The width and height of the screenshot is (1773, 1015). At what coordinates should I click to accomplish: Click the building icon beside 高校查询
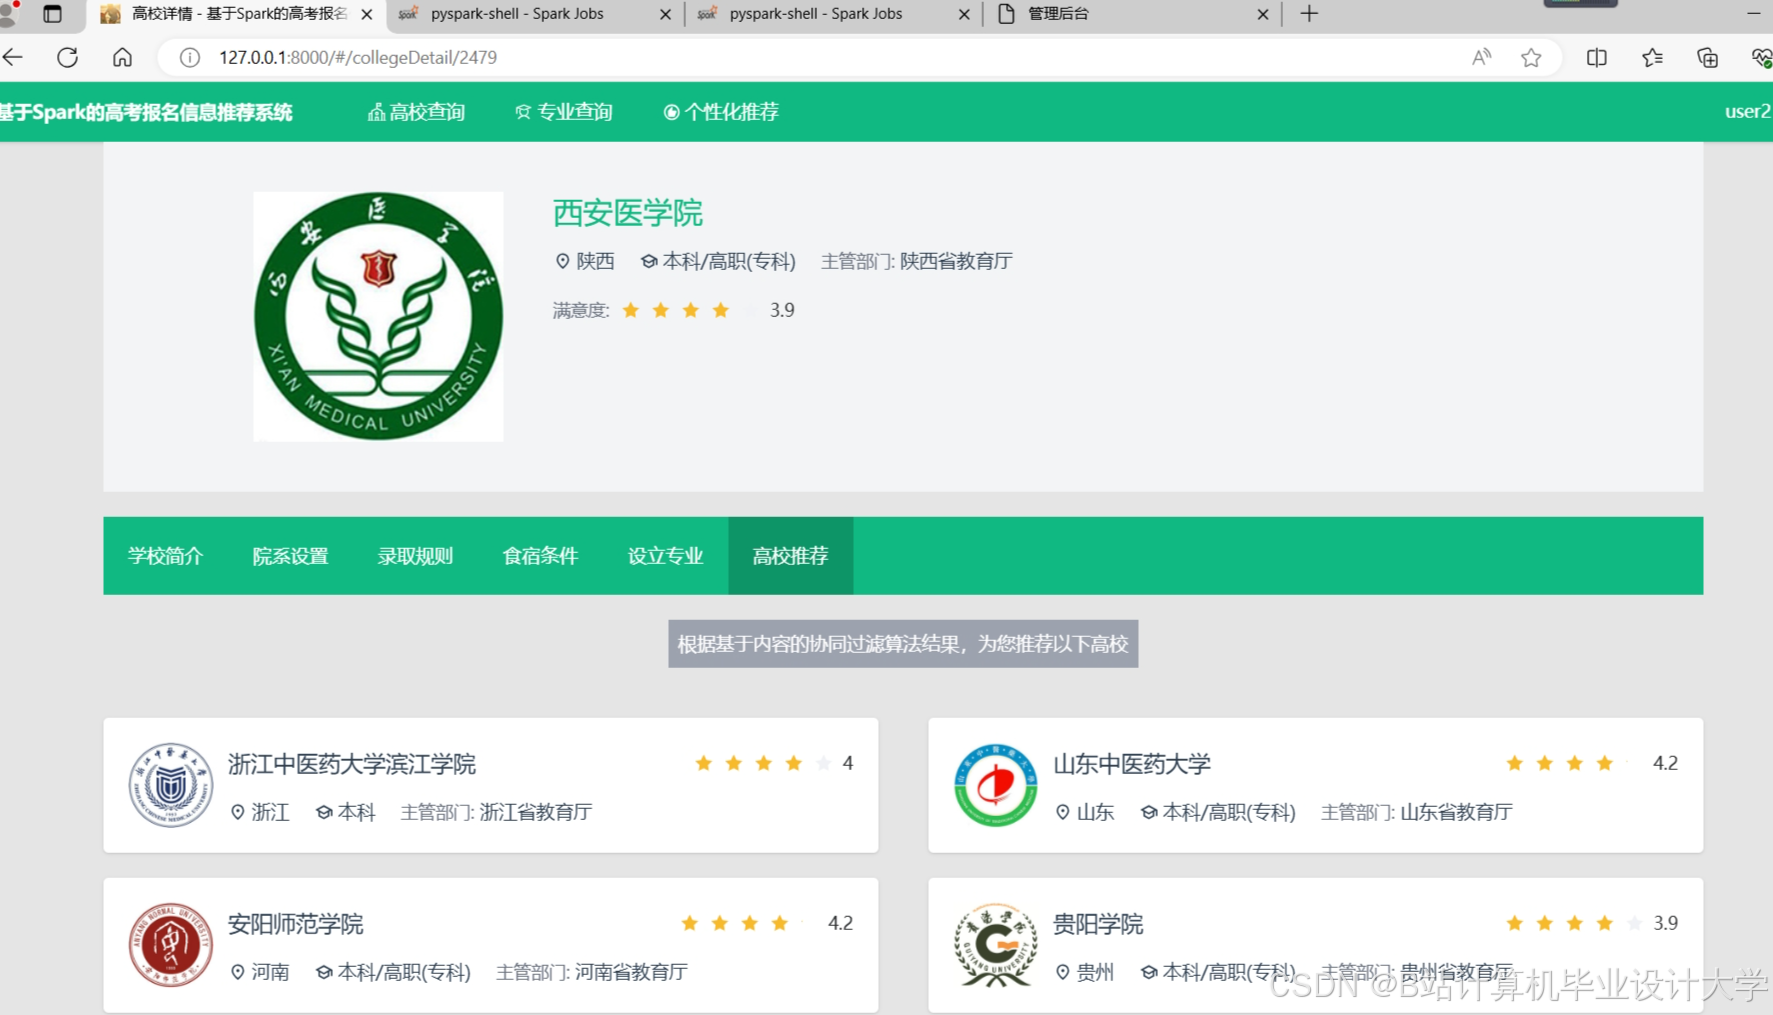pyautogui.click(x=375, y=112)
